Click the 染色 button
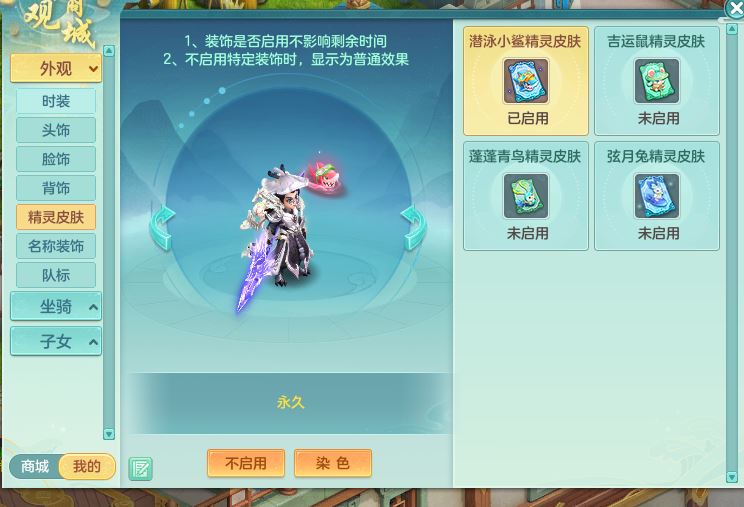 (333, 463)
